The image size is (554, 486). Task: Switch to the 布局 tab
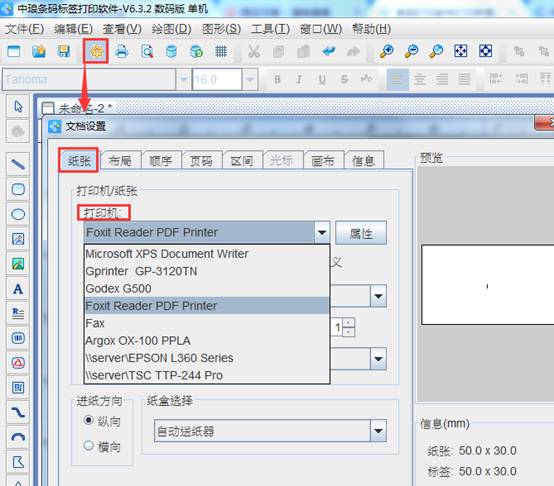(120, 161)
